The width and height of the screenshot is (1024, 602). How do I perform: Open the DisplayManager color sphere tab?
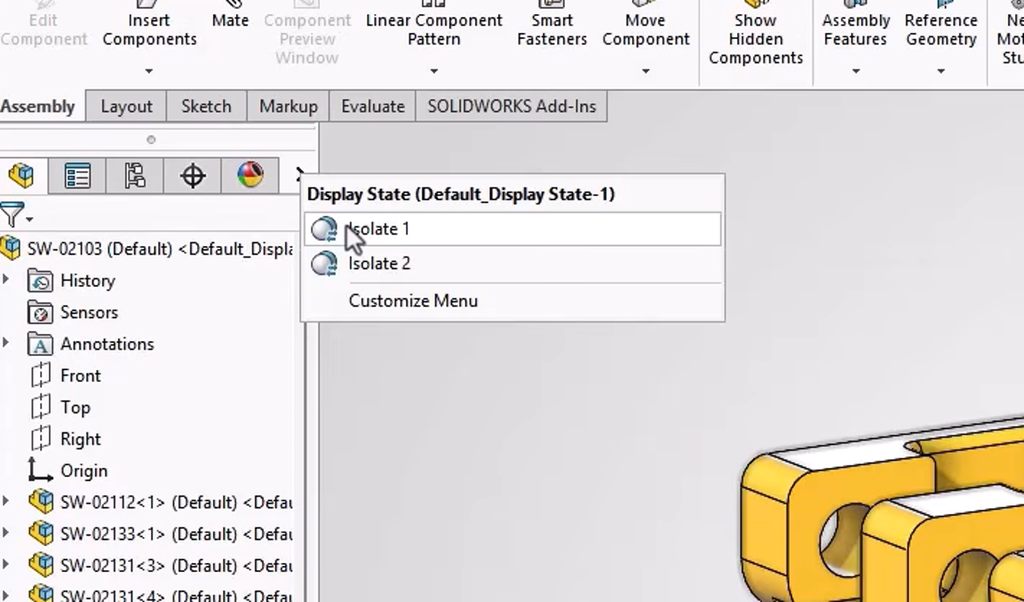(x=250, y=175)
